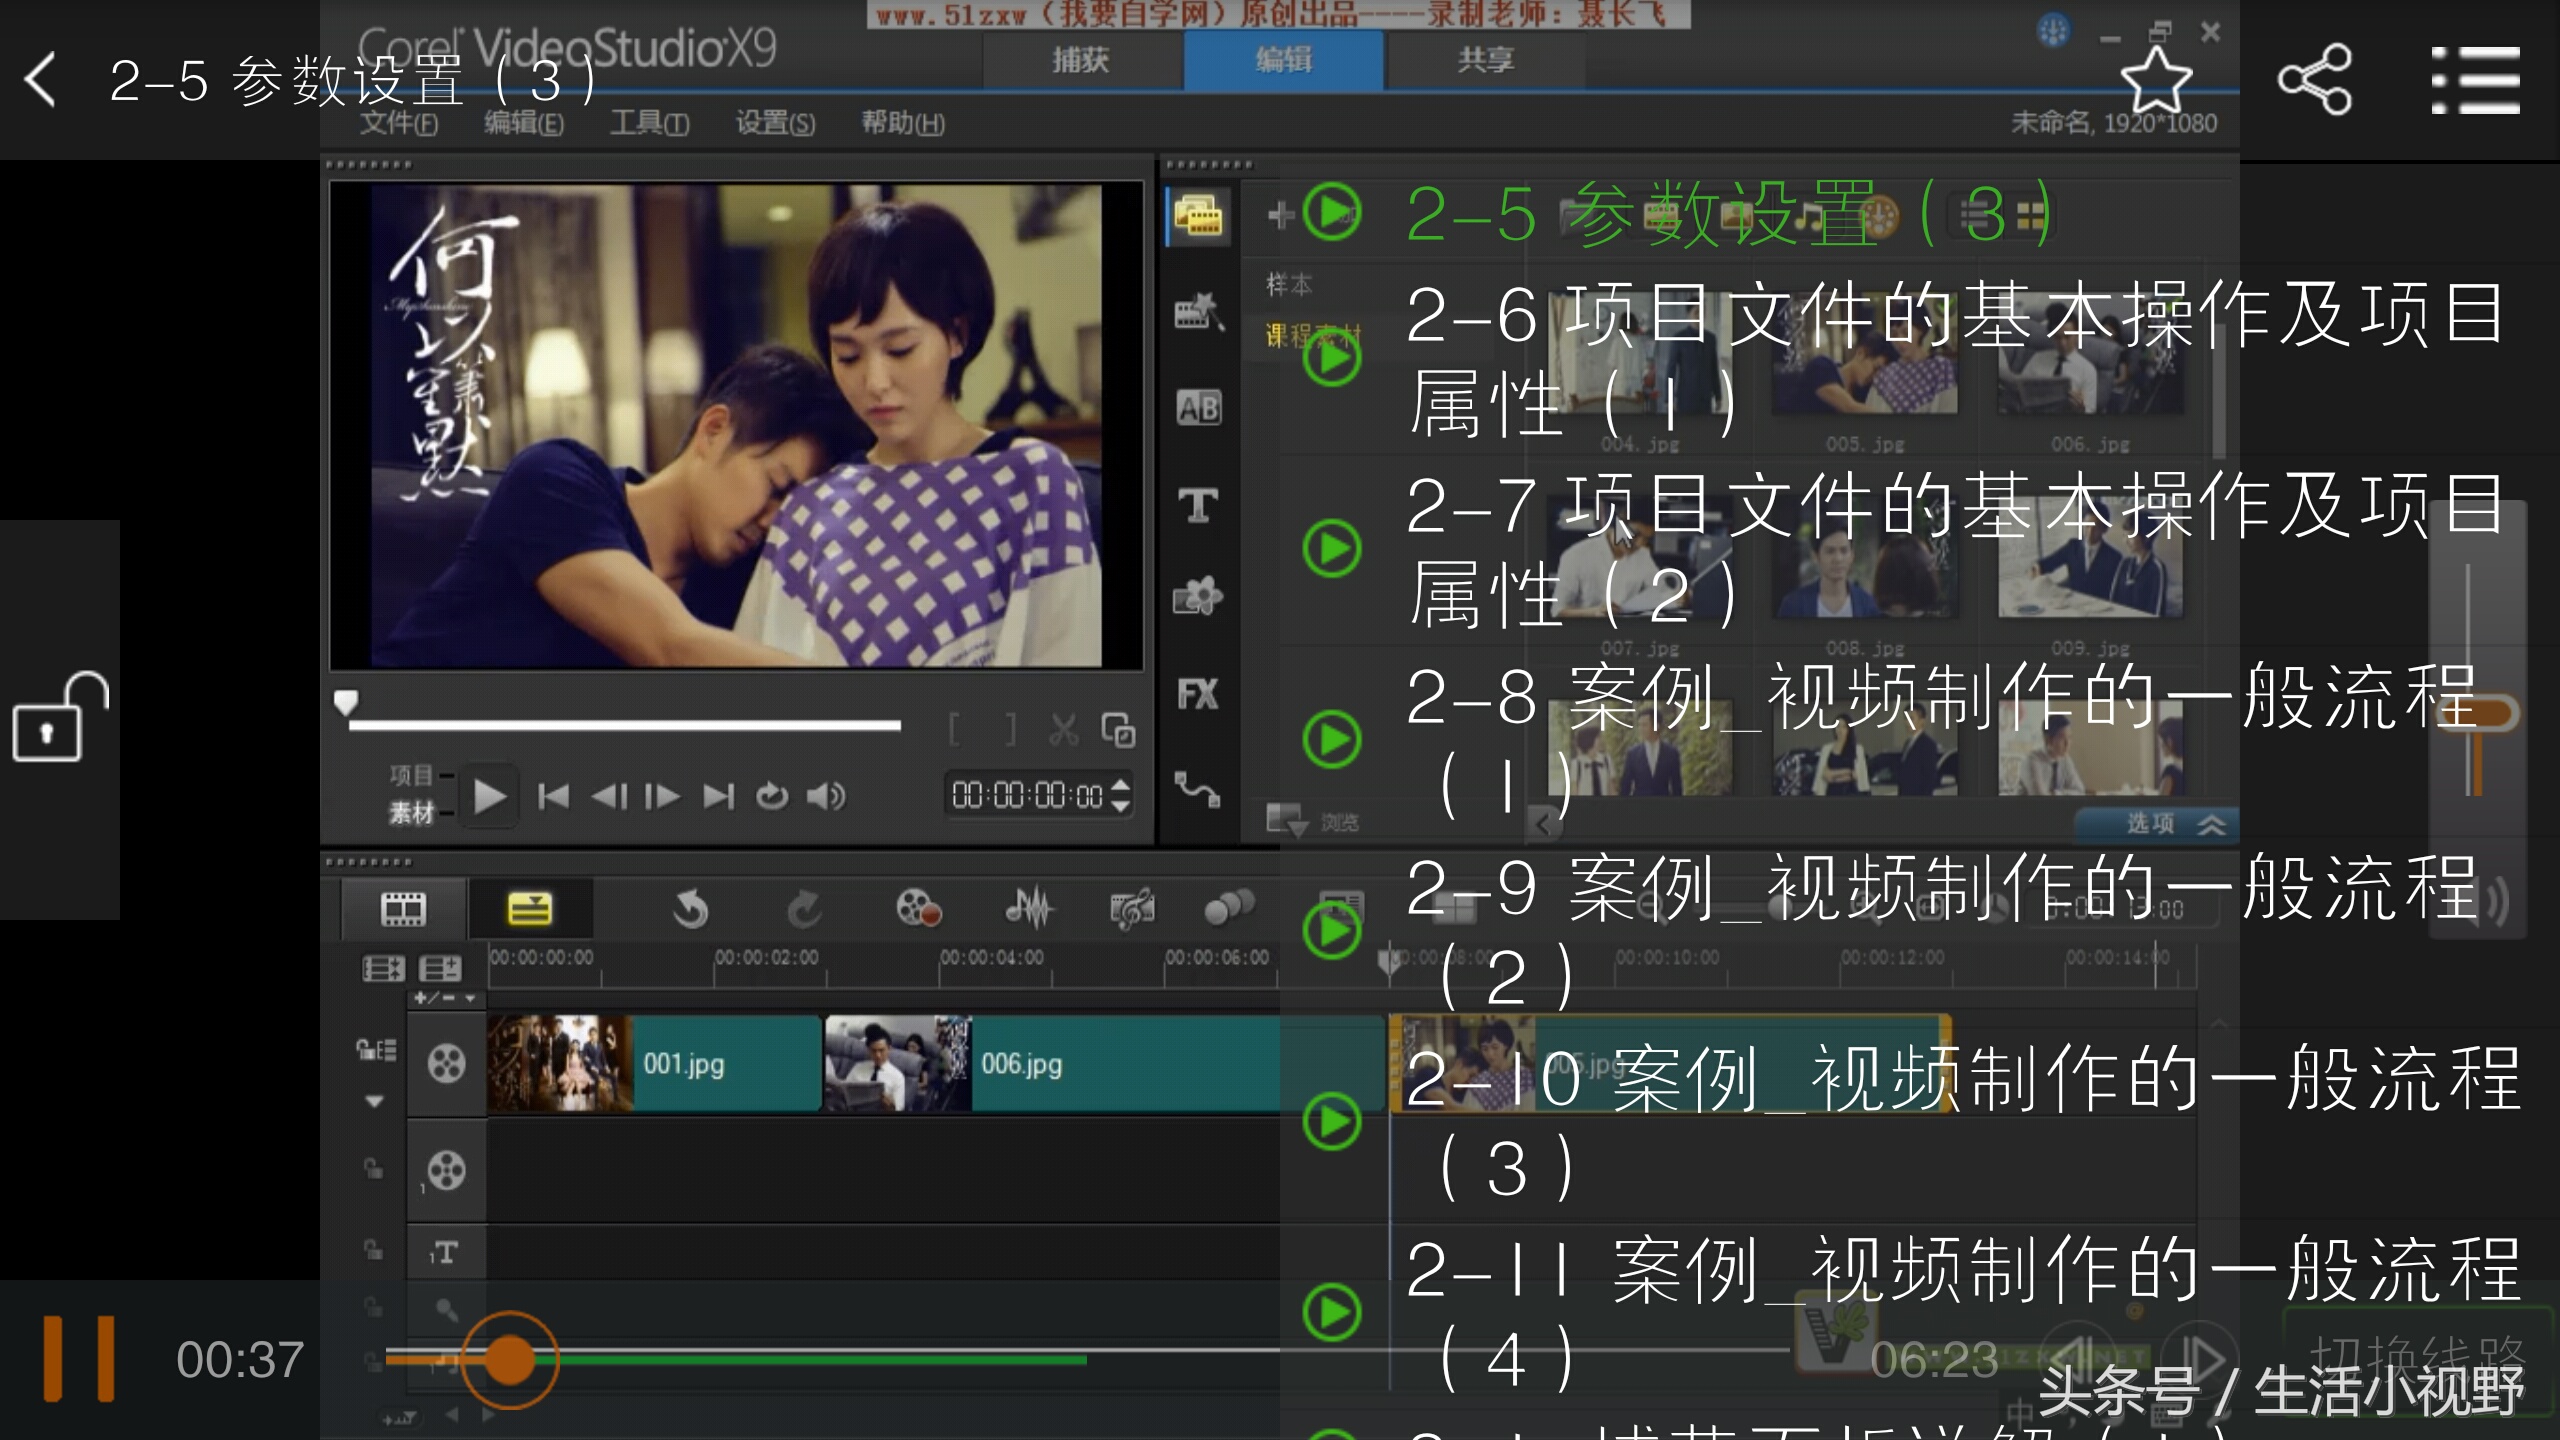Viewport: 2560px width, 1440px height.
Task: Open lesson 2-8 案例_视频制作的一般流程（1）
Action: [x=1940, y=740]
